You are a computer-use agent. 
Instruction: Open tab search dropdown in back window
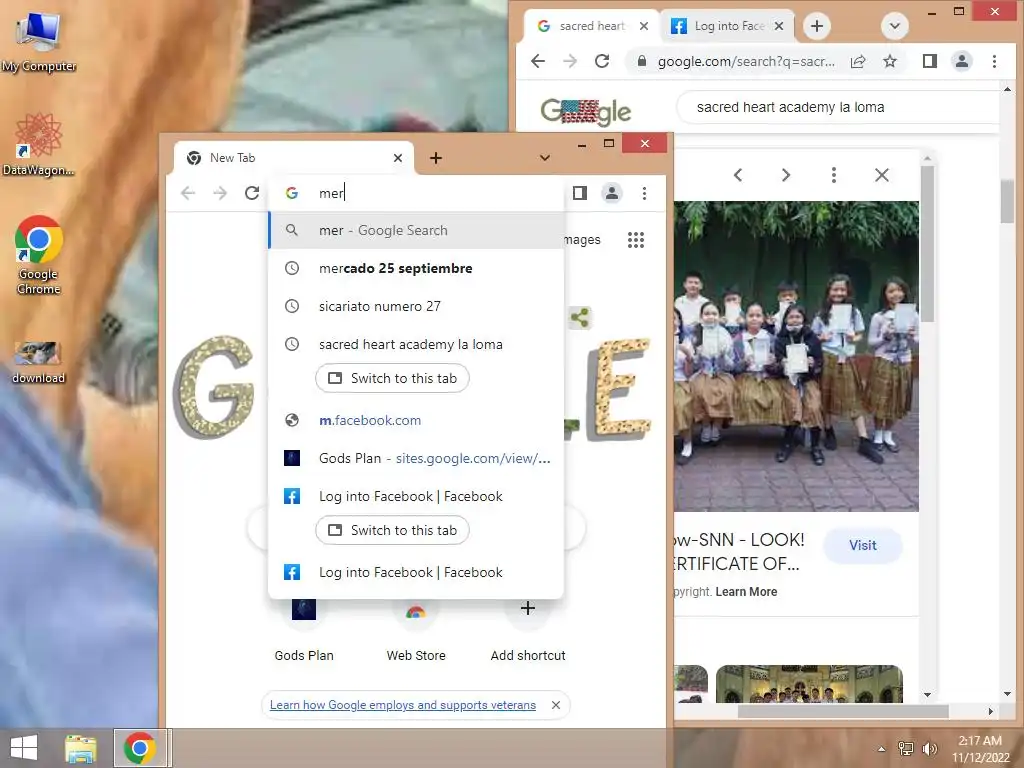pos(895,26)
